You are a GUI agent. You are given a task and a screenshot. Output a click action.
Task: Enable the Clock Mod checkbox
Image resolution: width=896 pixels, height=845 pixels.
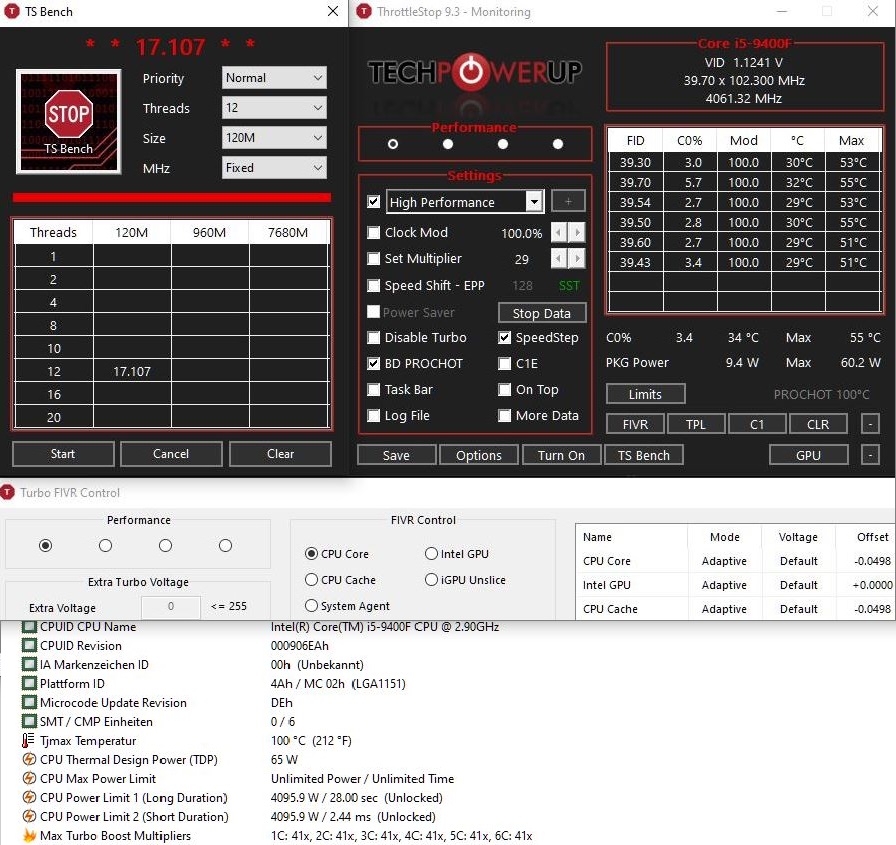pos(374,233)
